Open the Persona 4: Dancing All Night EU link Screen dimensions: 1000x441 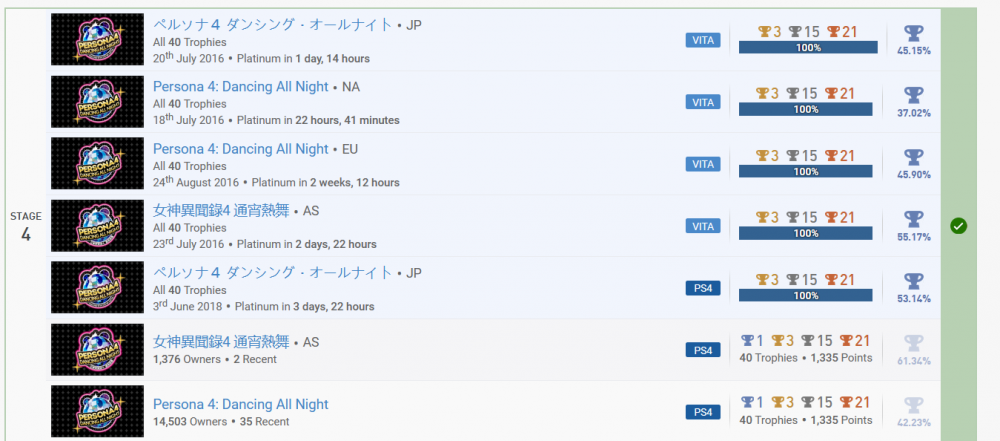coord(240,149)
